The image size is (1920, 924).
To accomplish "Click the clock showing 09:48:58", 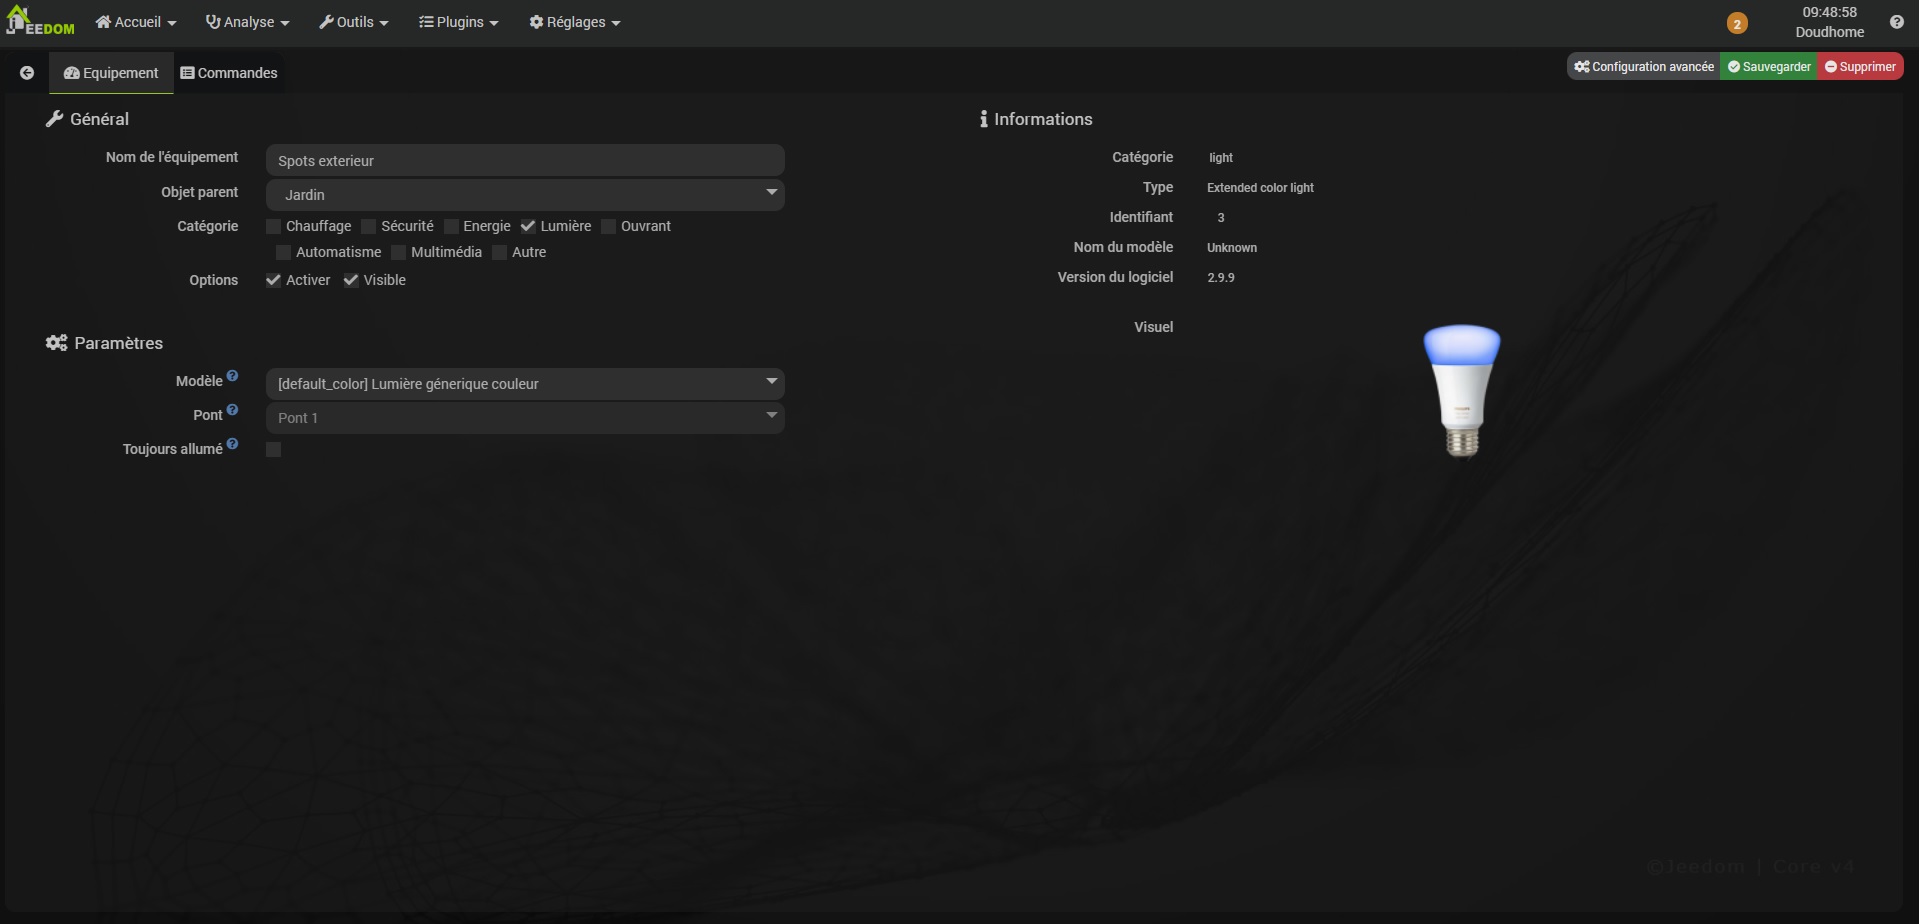I will (x=1830, y=12).
